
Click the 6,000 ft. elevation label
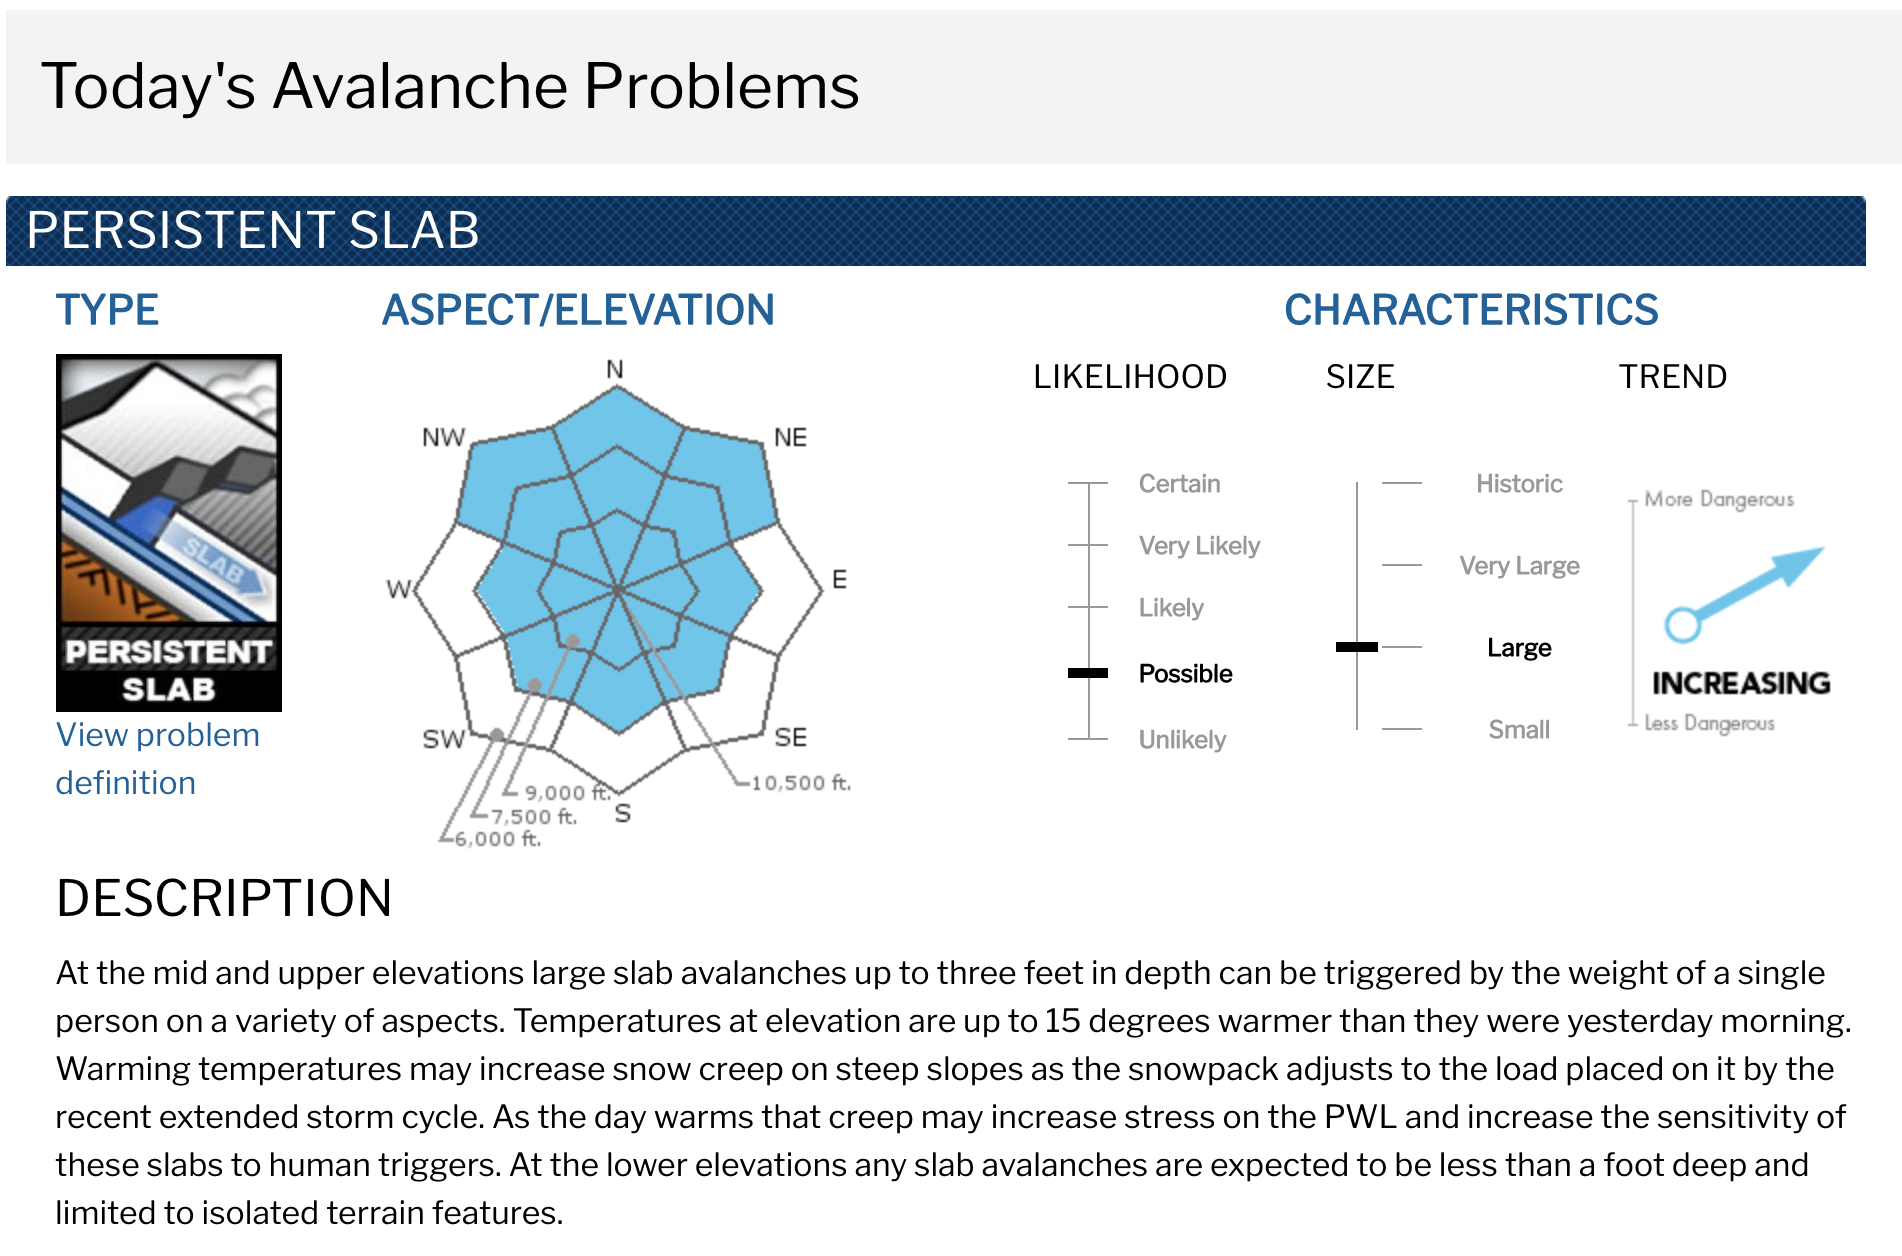tap(498, 839)
